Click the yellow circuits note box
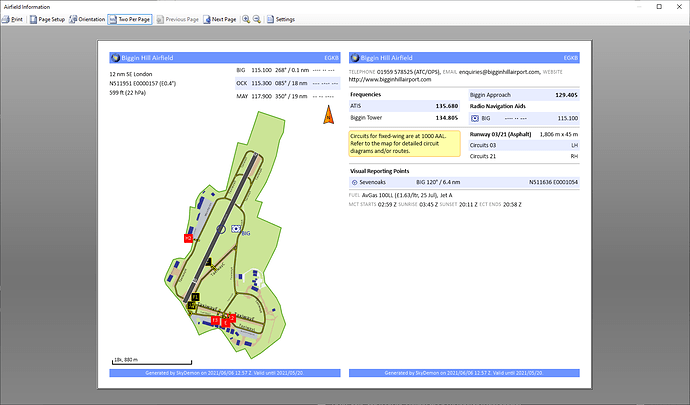The image size is (690, 405). 404,144
